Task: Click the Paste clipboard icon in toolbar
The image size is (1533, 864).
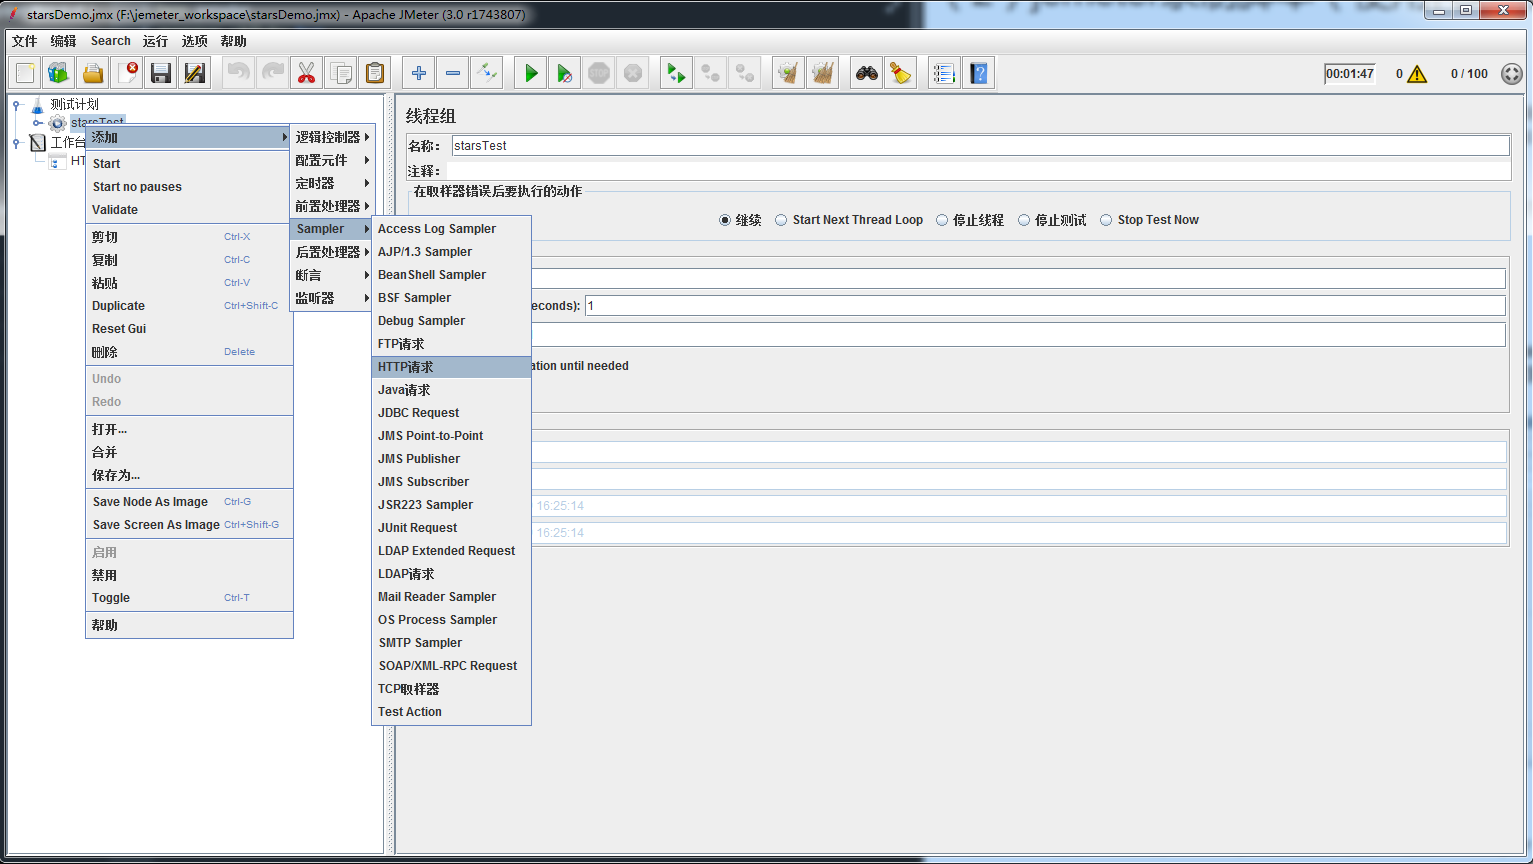Action: [375, 73]
